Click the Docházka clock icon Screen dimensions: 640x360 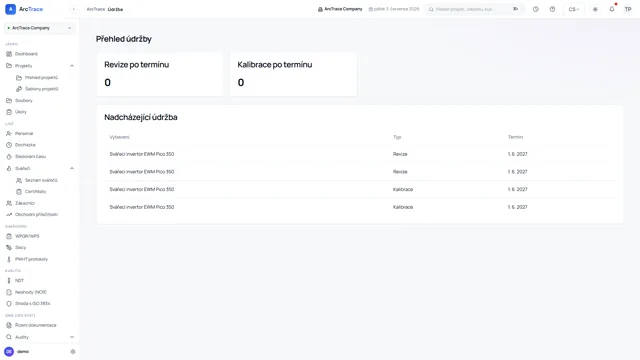coord(9,145)
